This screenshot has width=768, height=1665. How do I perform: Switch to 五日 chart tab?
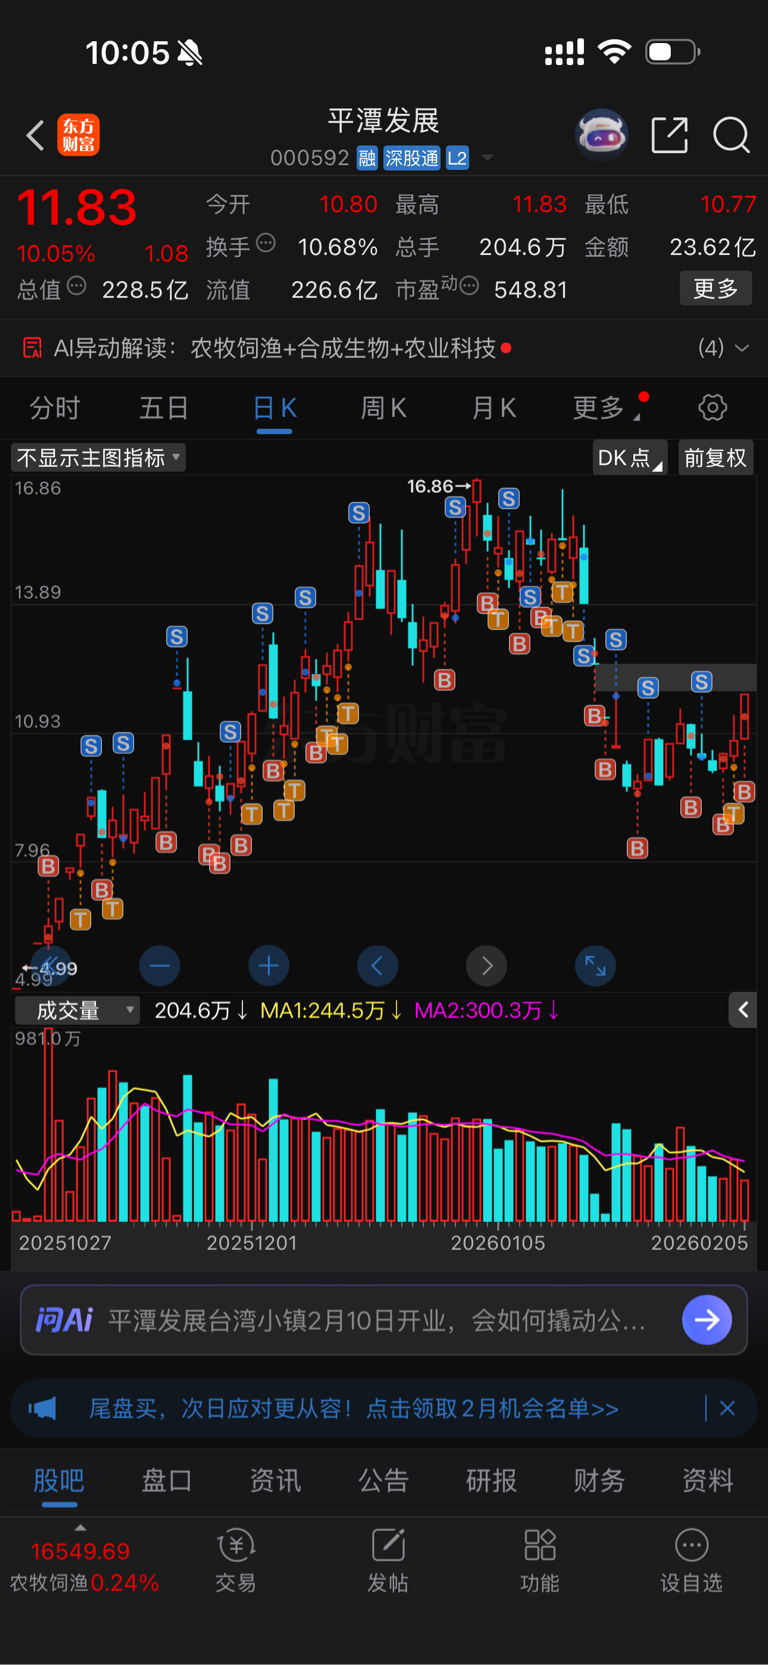164,408
